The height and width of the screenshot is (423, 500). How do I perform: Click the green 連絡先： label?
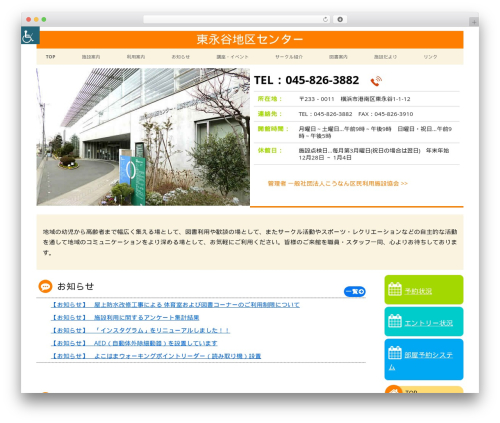point(270,114)
